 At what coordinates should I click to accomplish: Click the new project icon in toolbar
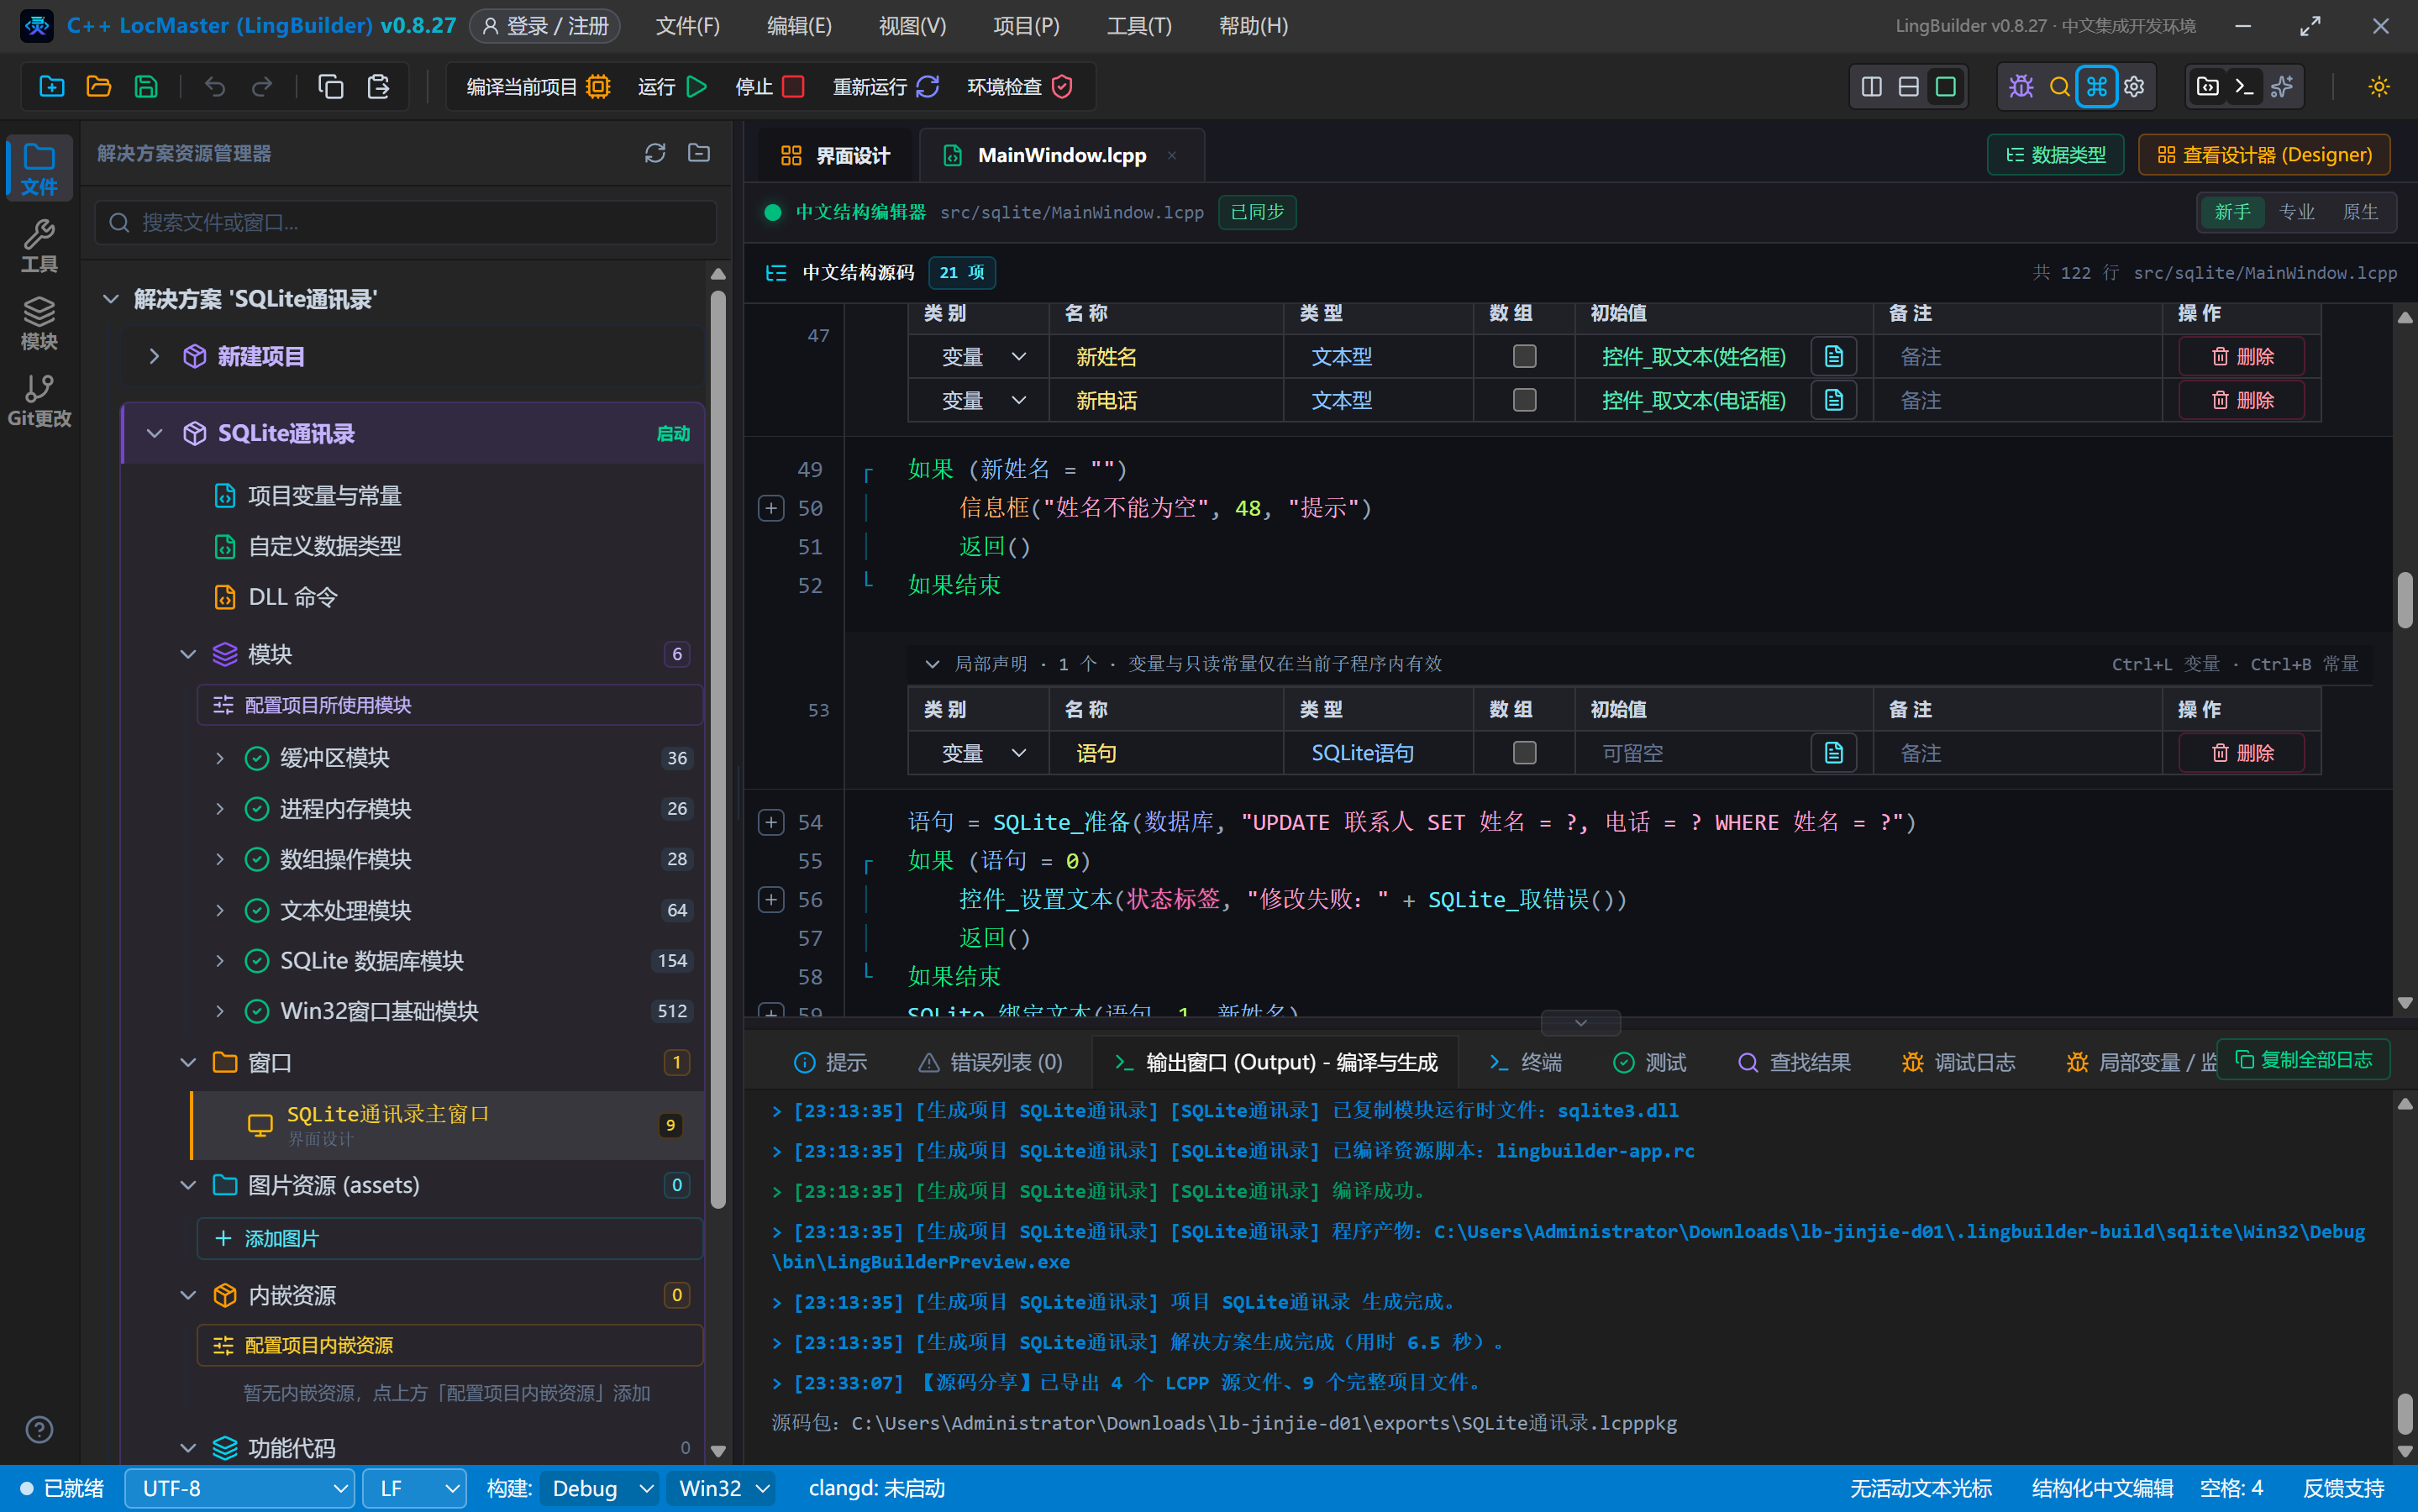click(x=51, y=87)
